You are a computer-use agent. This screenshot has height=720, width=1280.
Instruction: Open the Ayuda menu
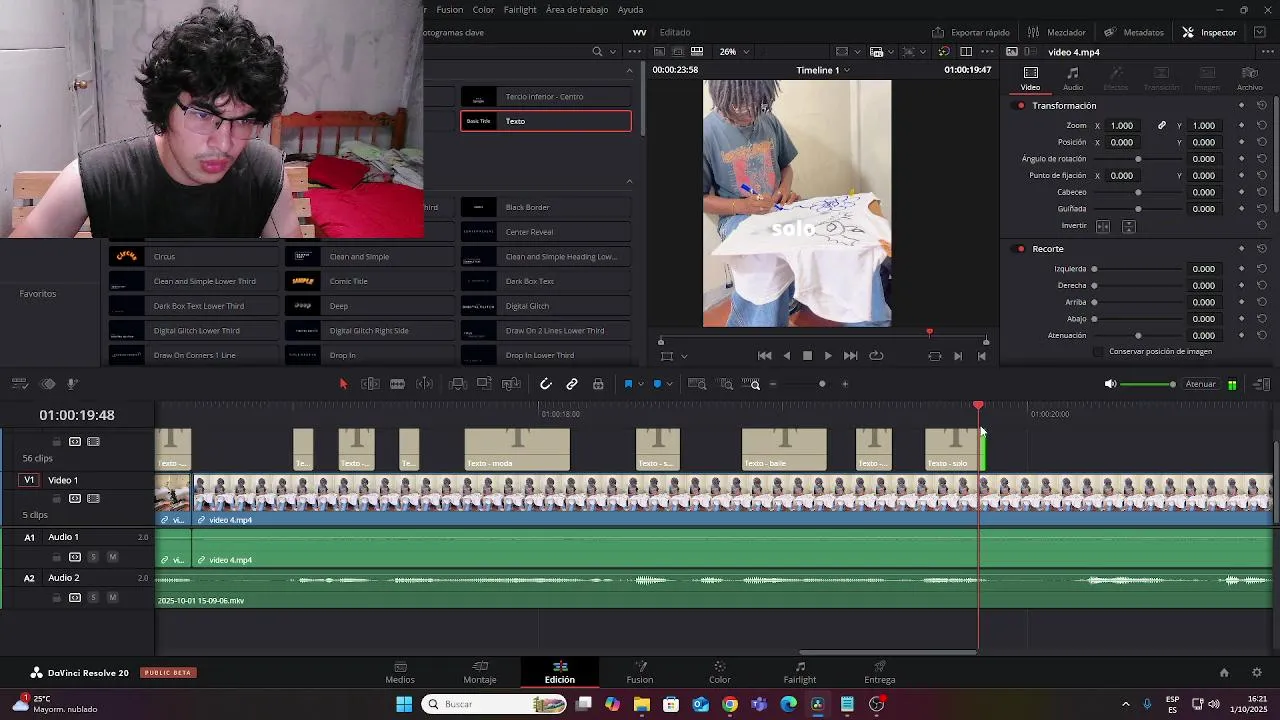(x=630, y=10)
